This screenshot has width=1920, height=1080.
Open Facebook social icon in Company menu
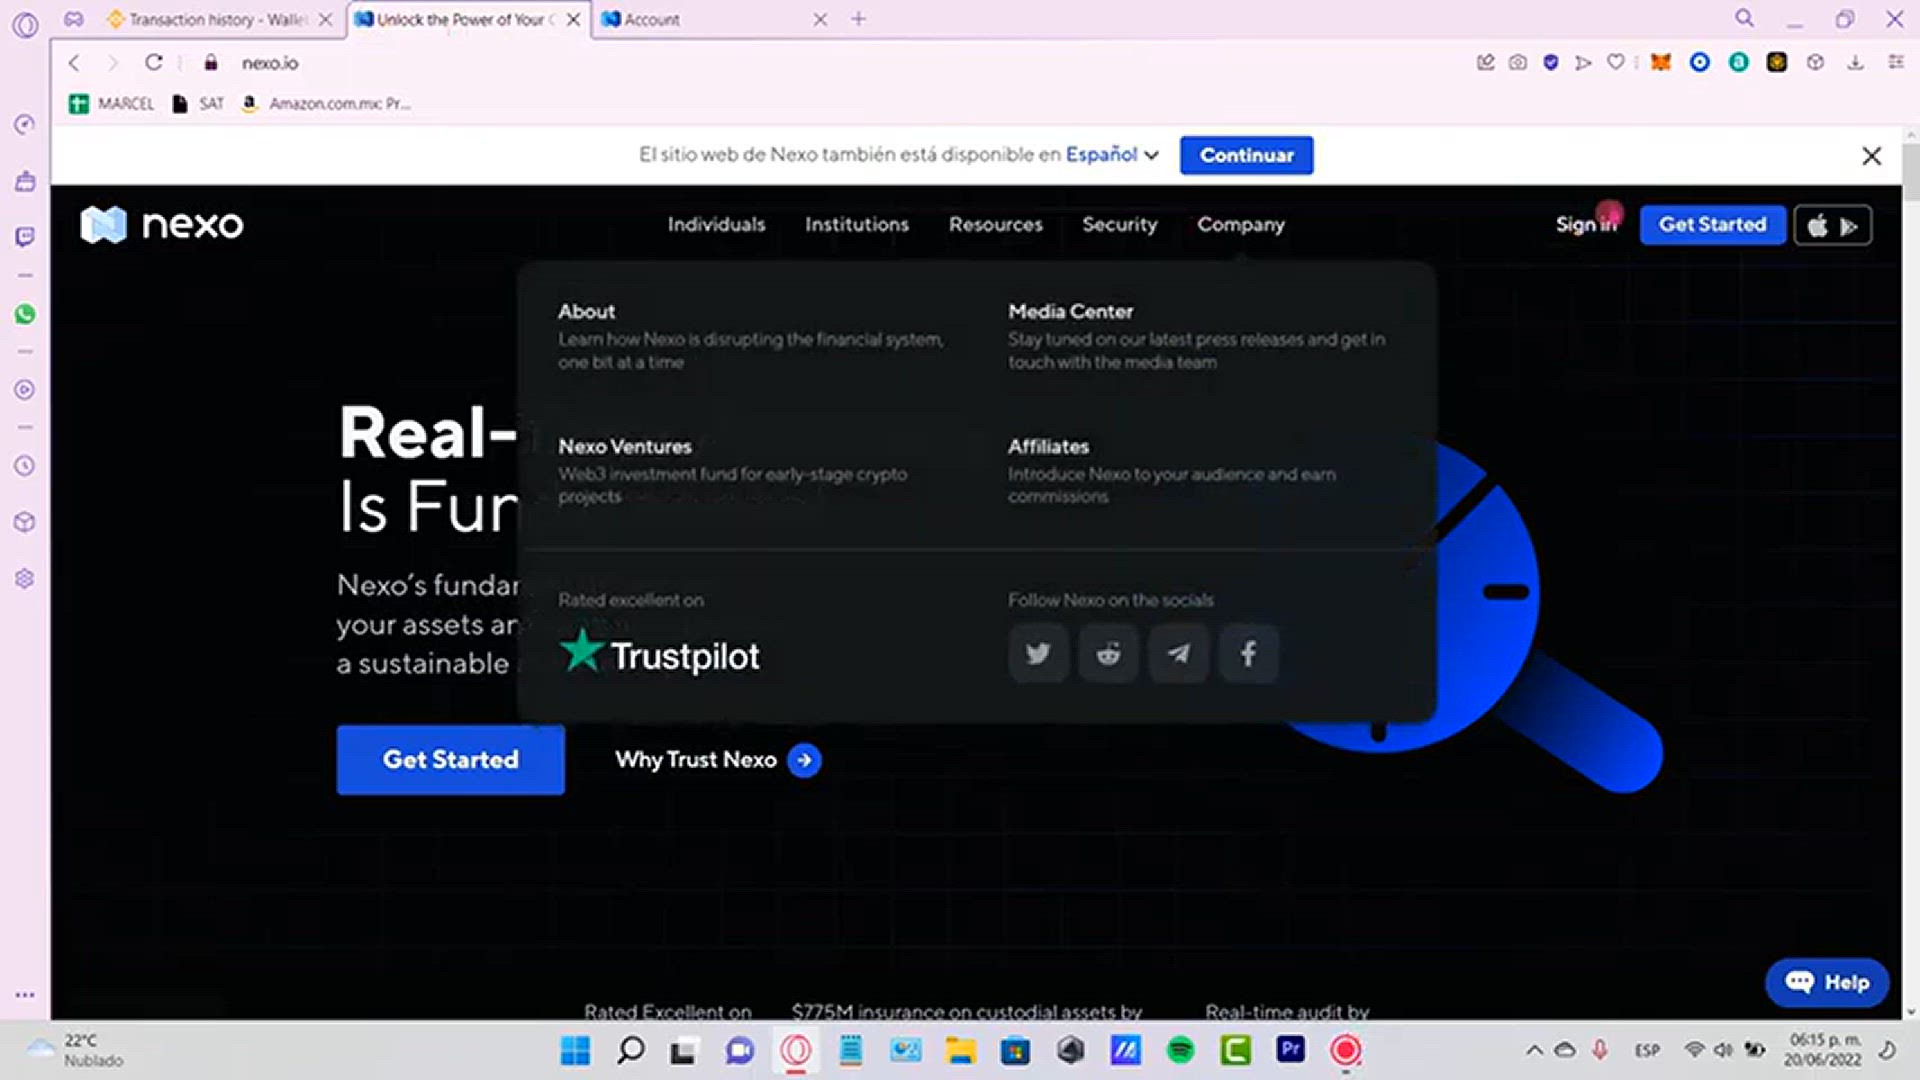coord(1248,654)
